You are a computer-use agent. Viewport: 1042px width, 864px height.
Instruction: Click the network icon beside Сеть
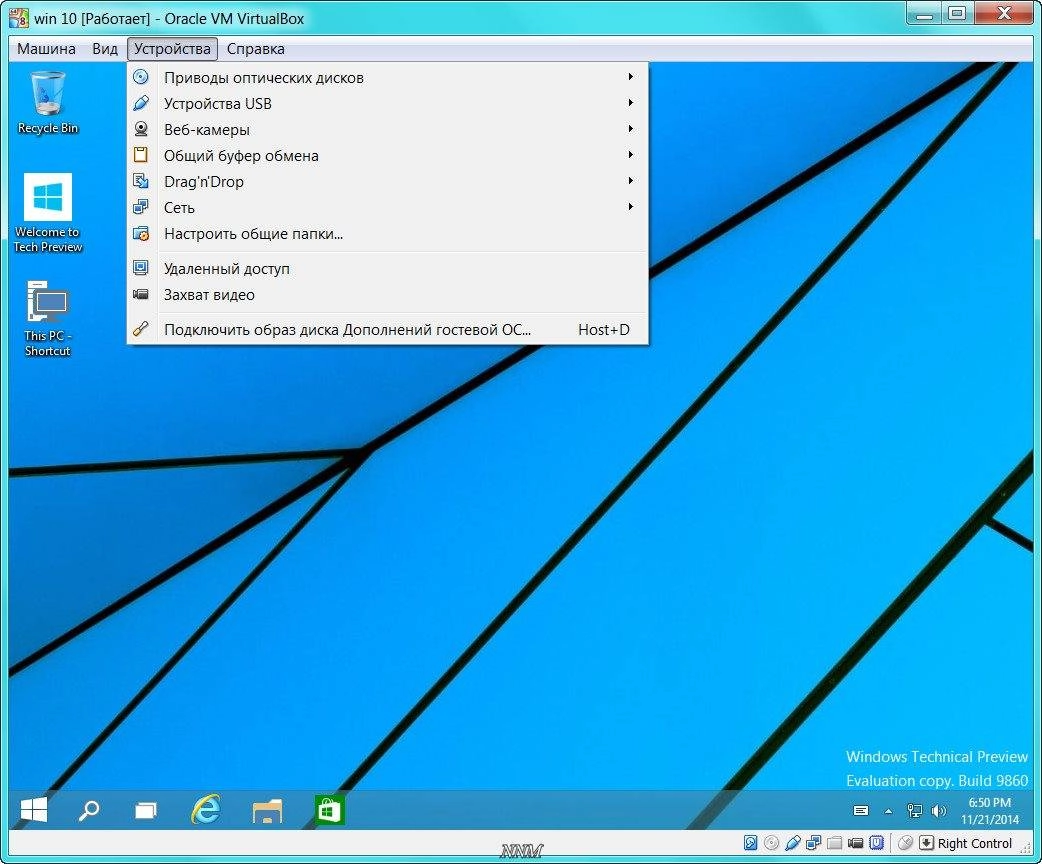(141, 207)
